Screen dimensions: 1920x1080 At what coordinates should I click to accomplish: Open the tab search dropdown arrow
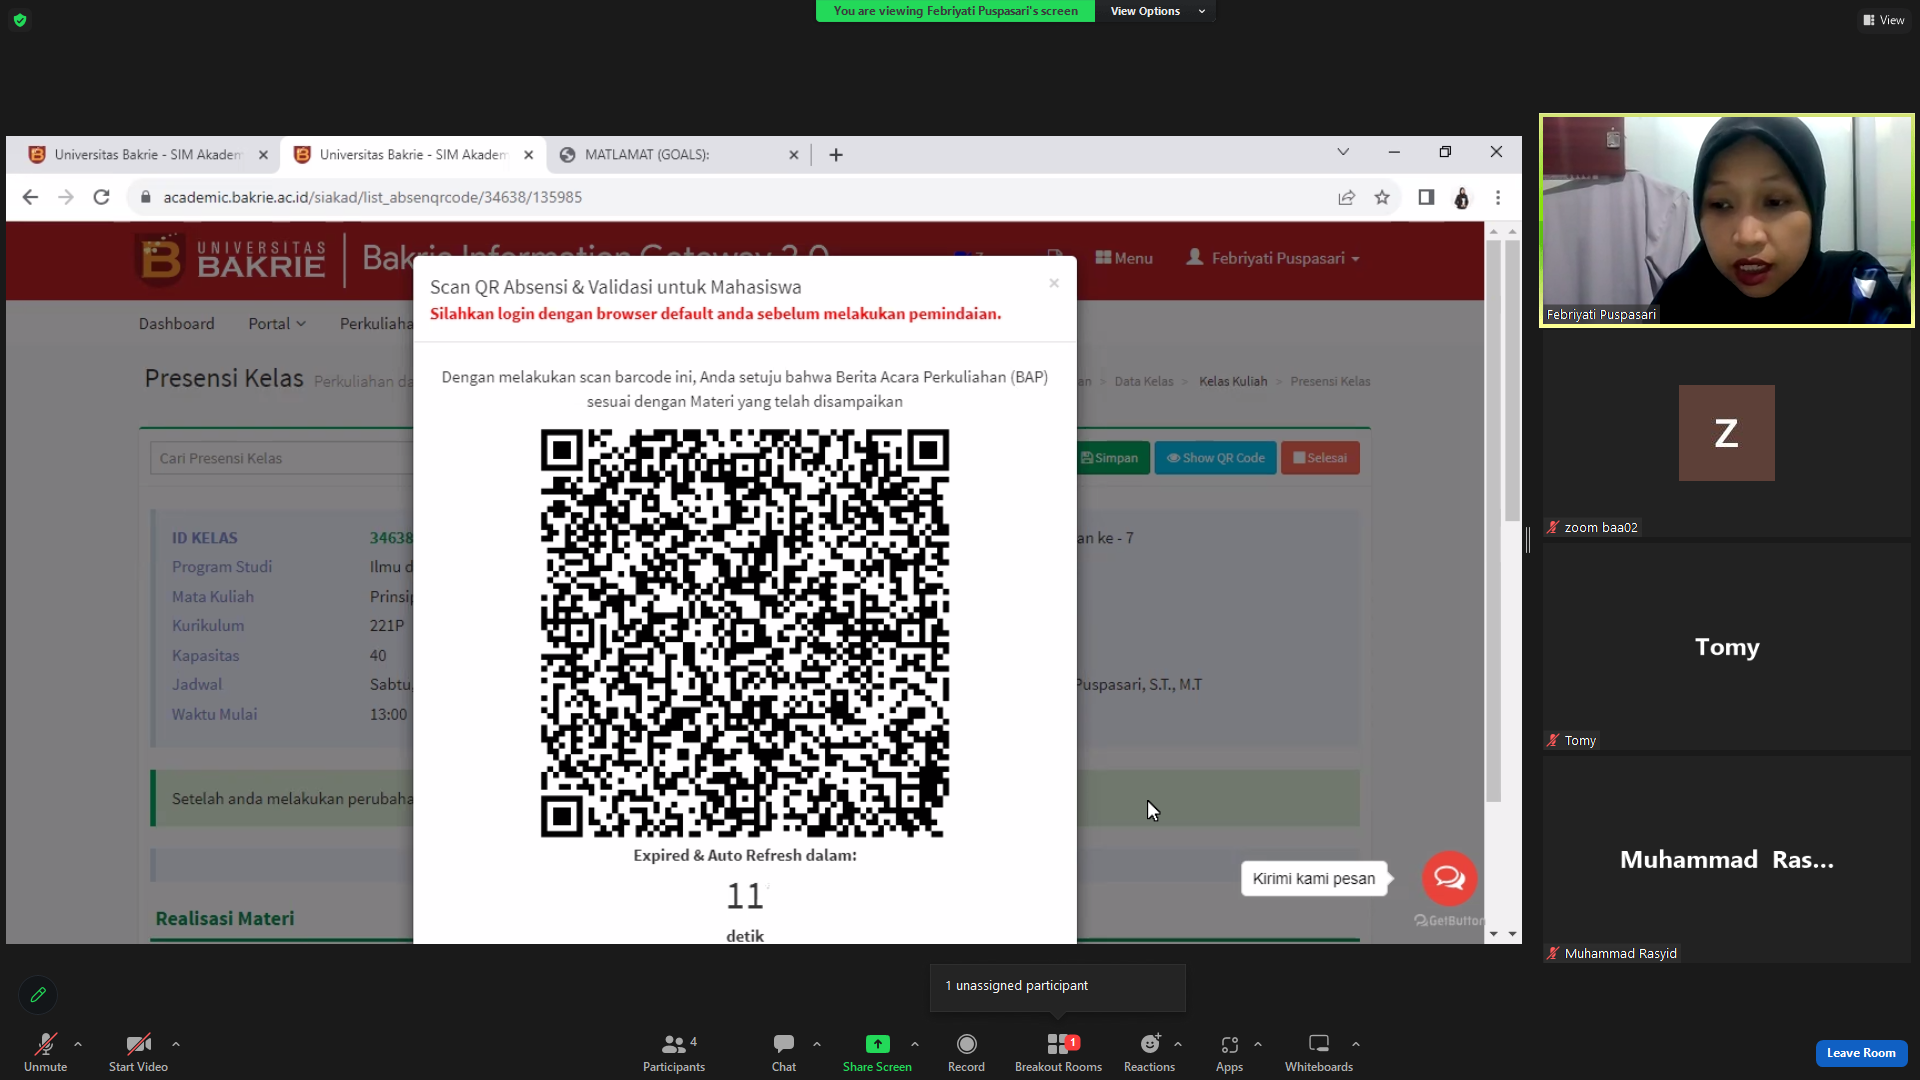pos(1343,152)
